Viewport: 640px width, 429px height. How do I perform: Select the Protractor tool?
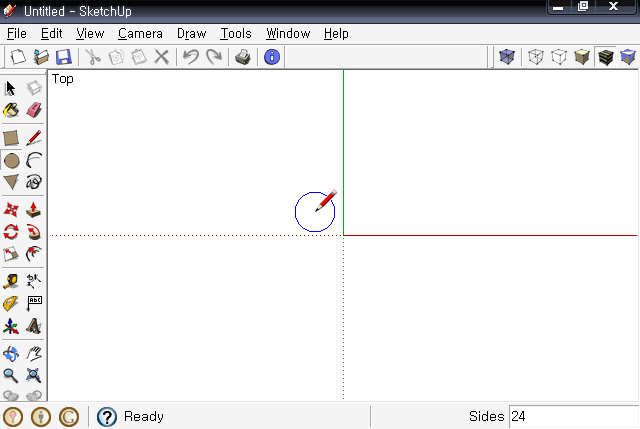[11, 304]
